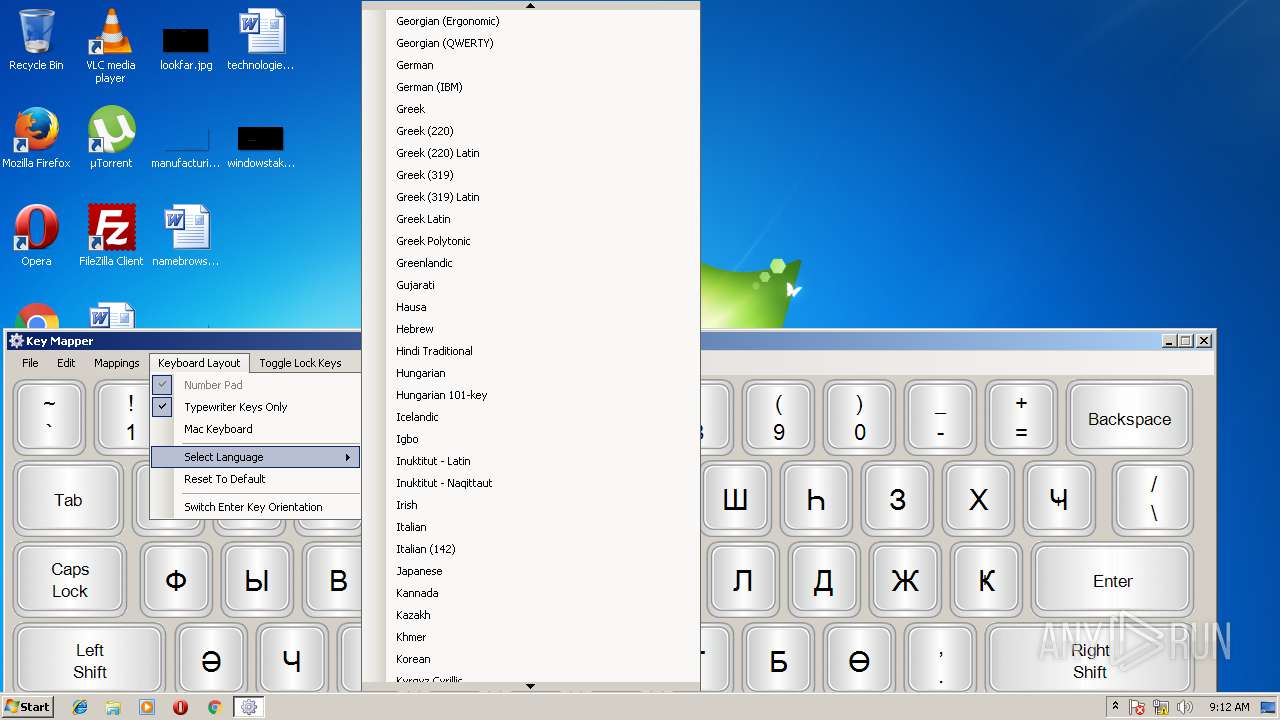Show hidden tray icons arrow
The width and height of the screenshot is (1280, 720).
point(1115,707)
